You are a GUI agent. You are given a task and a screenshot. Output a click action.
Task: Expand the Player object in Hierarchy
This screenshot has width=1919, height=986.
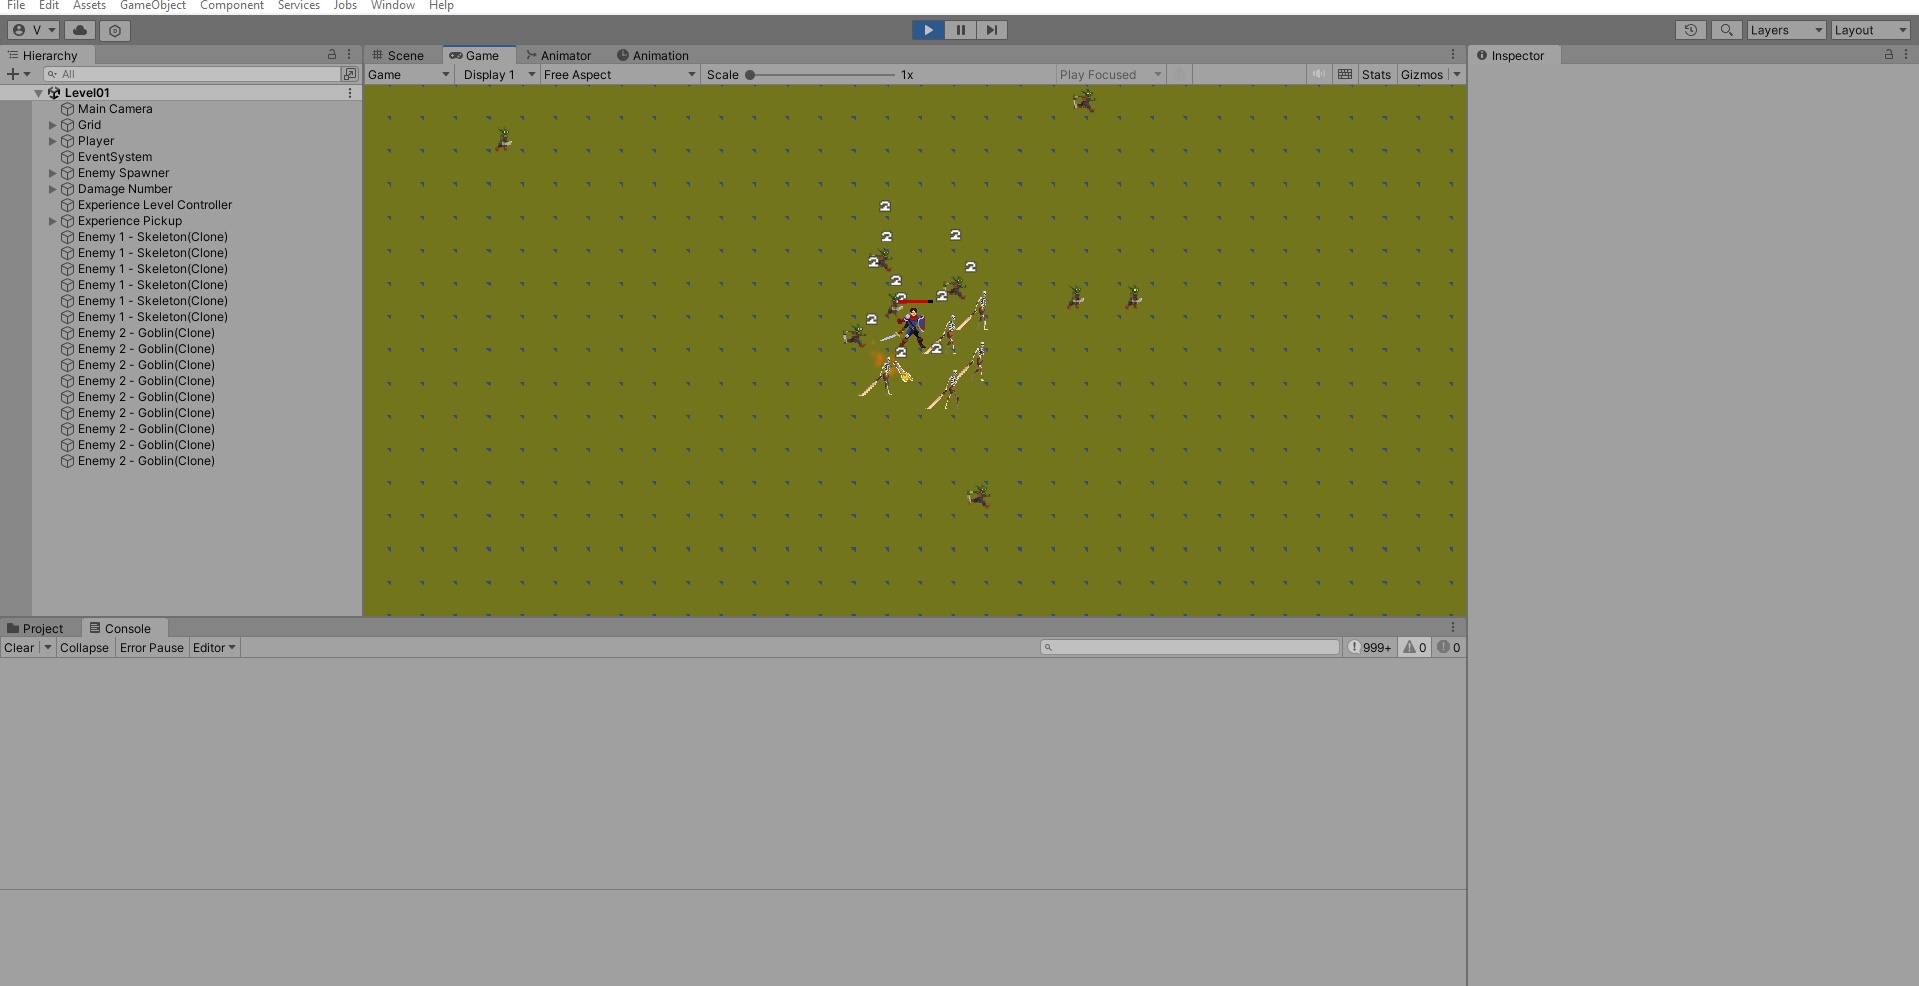coord(53,141)
